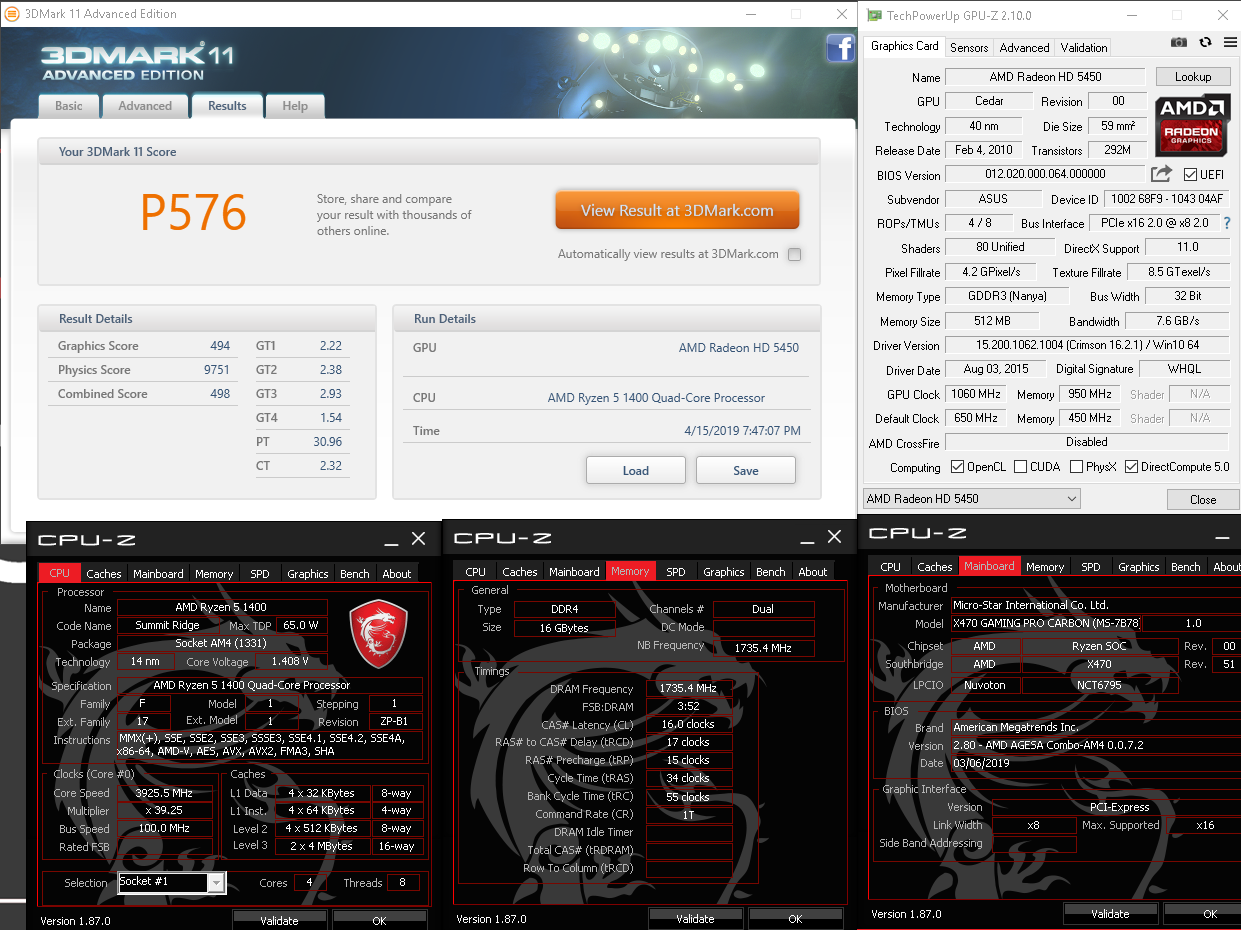Image resolution: width=1241 pixels, height=930 pixels.
Task: Click Validate in the right CPU-Z window
Action: [x=1110, y=913]
